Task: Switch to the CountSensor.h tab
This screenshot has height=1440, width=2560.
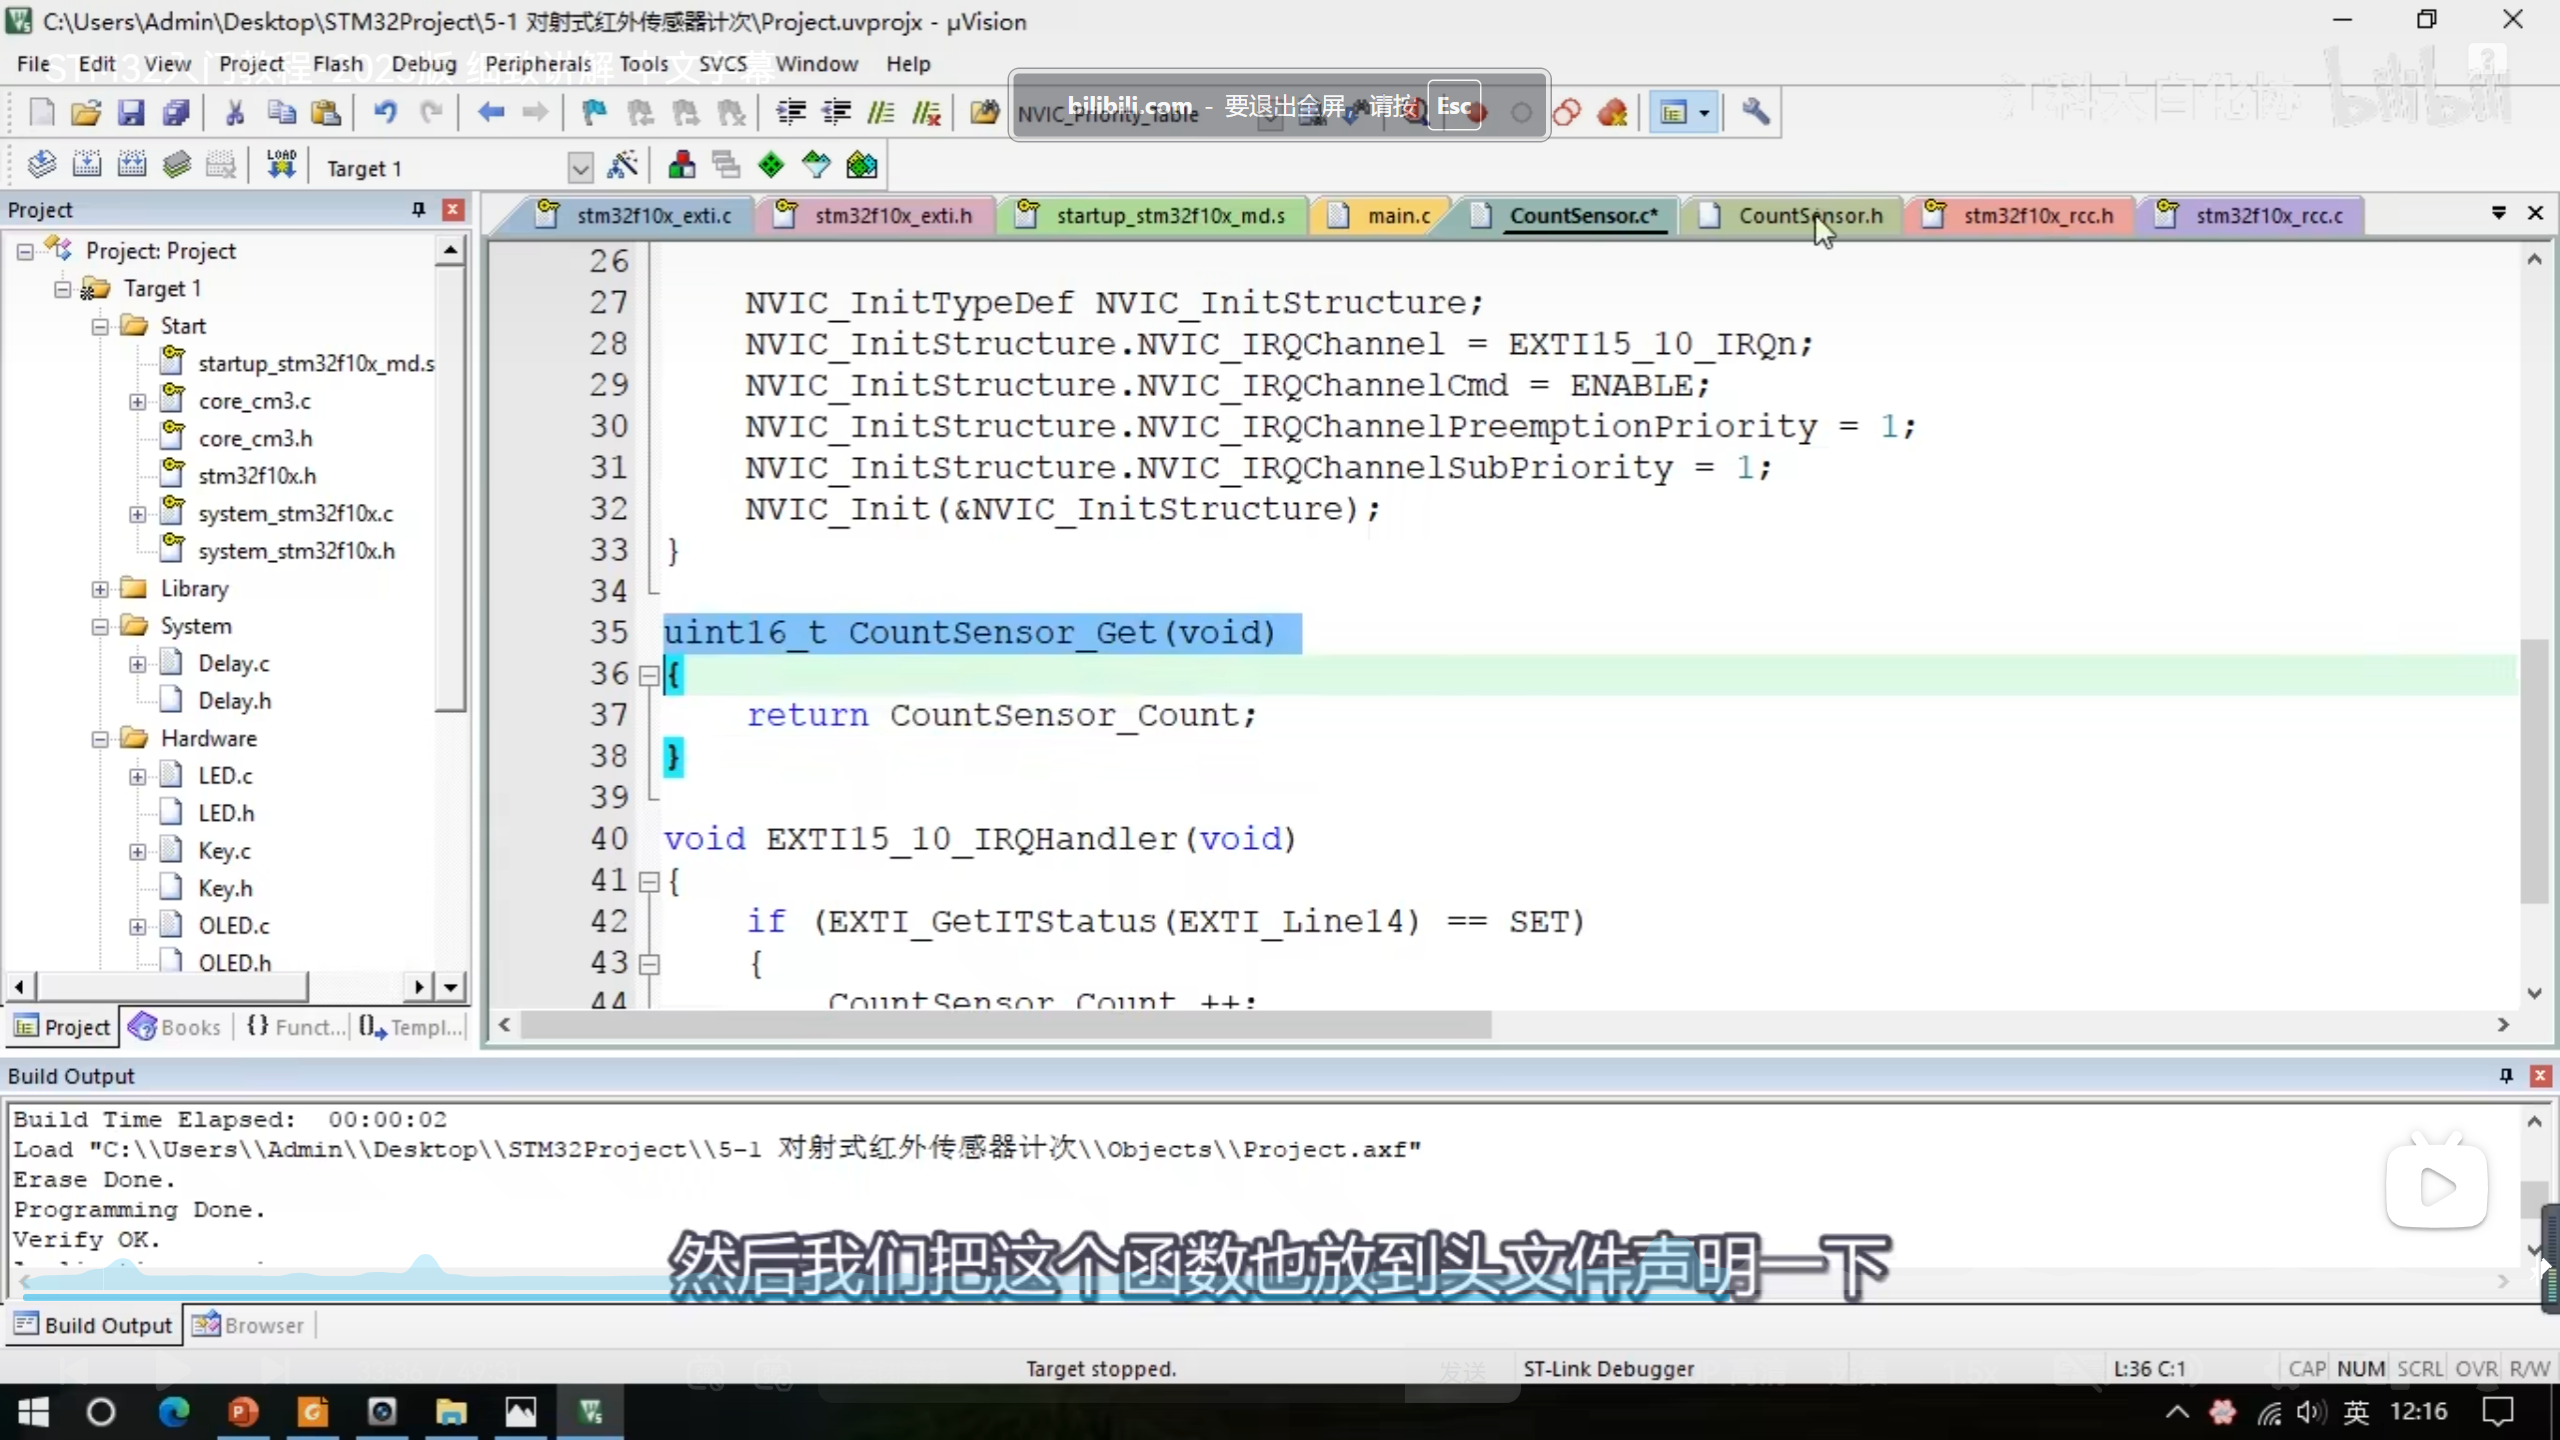Action: point(1810,215)
